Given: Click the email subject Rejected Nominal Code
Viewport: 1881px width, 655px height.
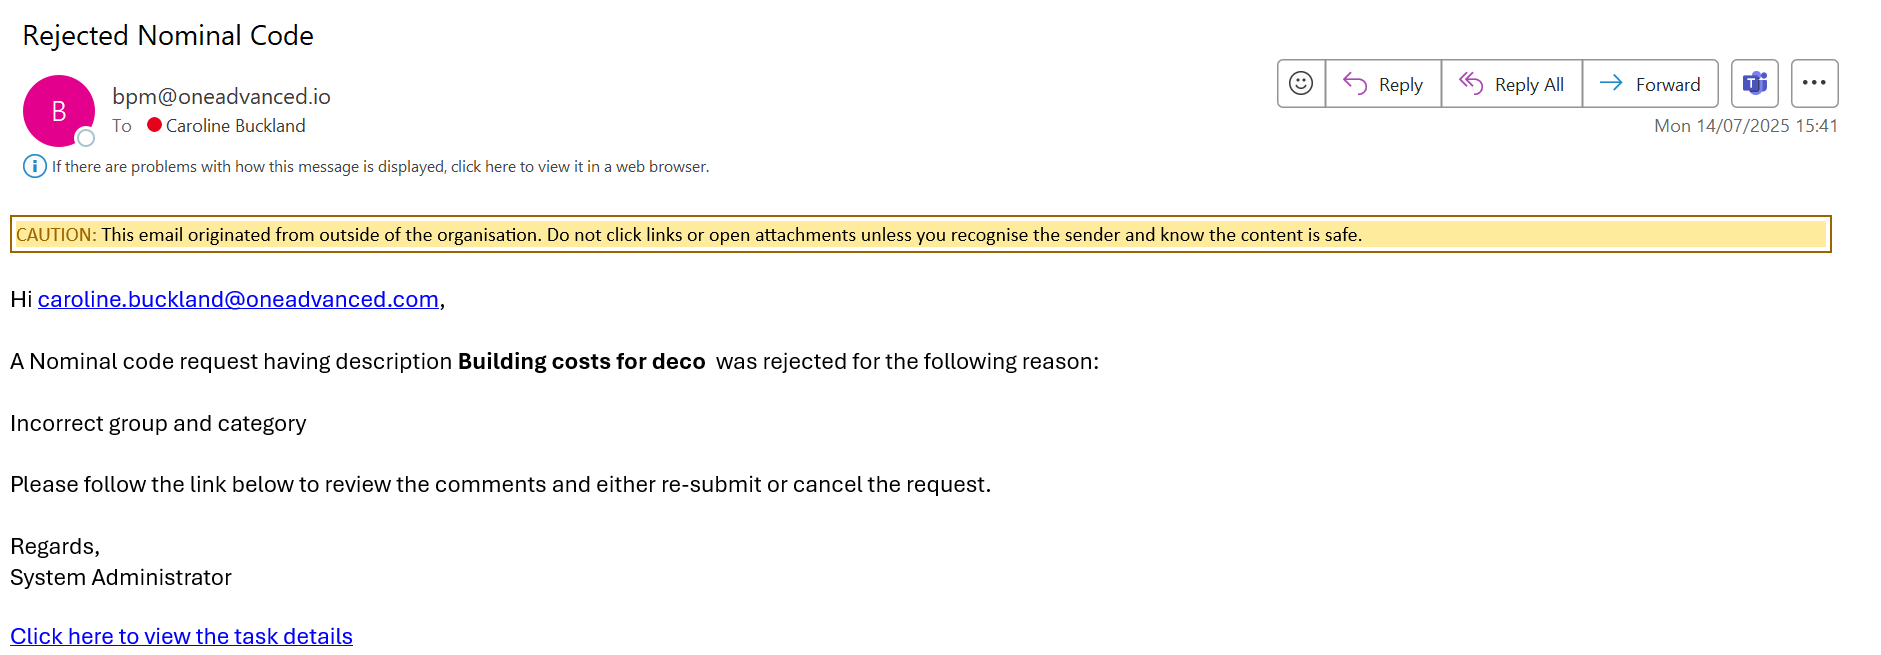Looking at the screenshot, I should click(168, 35).
